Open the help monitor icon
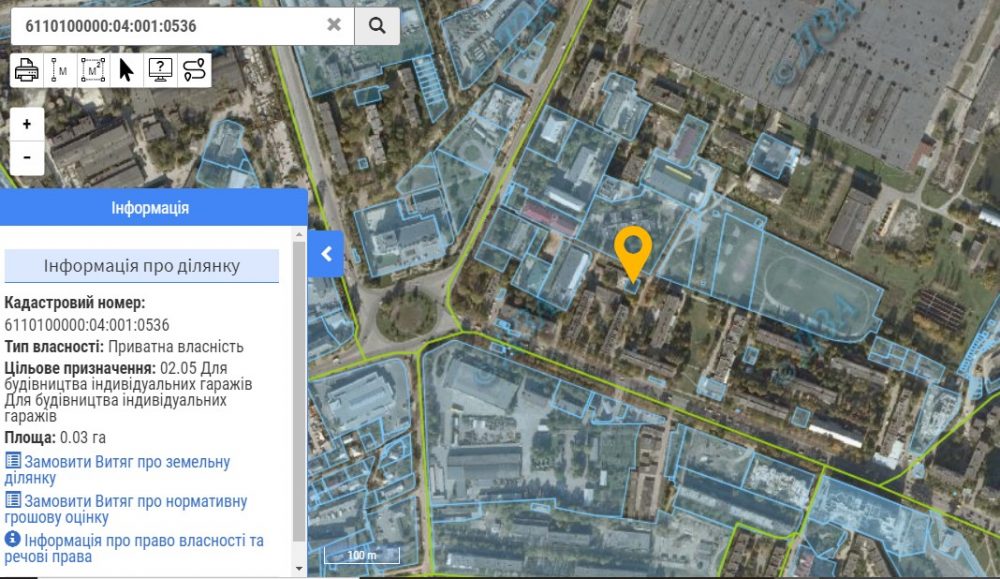 (160, 70)
